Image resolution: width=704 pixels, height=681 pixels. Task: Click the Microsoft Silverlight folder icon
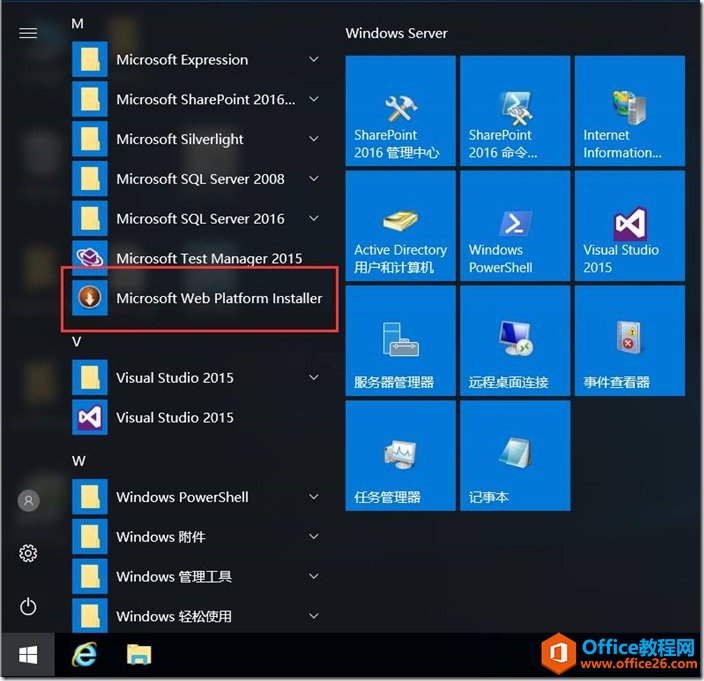point(90,139)
